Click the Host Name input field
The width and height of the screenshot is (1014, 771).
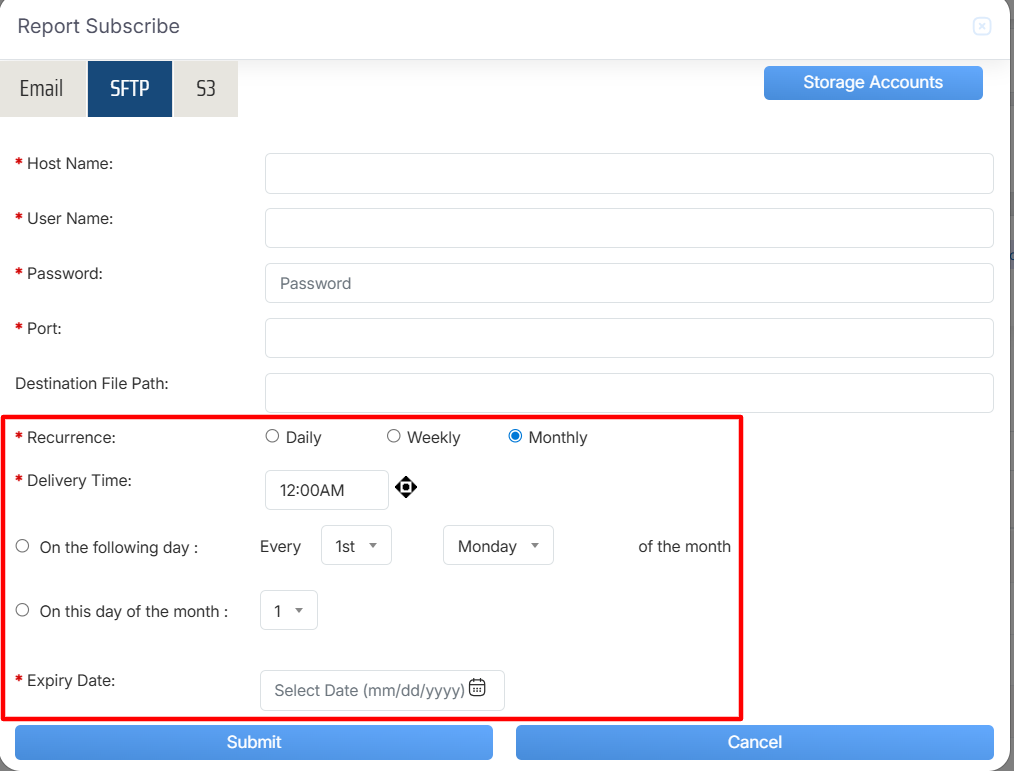[628, 173]
